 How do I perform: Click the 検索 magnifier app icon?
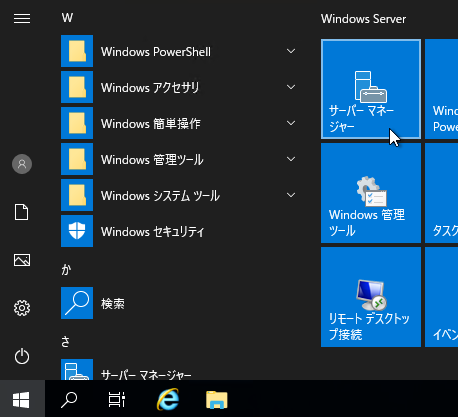77,303
